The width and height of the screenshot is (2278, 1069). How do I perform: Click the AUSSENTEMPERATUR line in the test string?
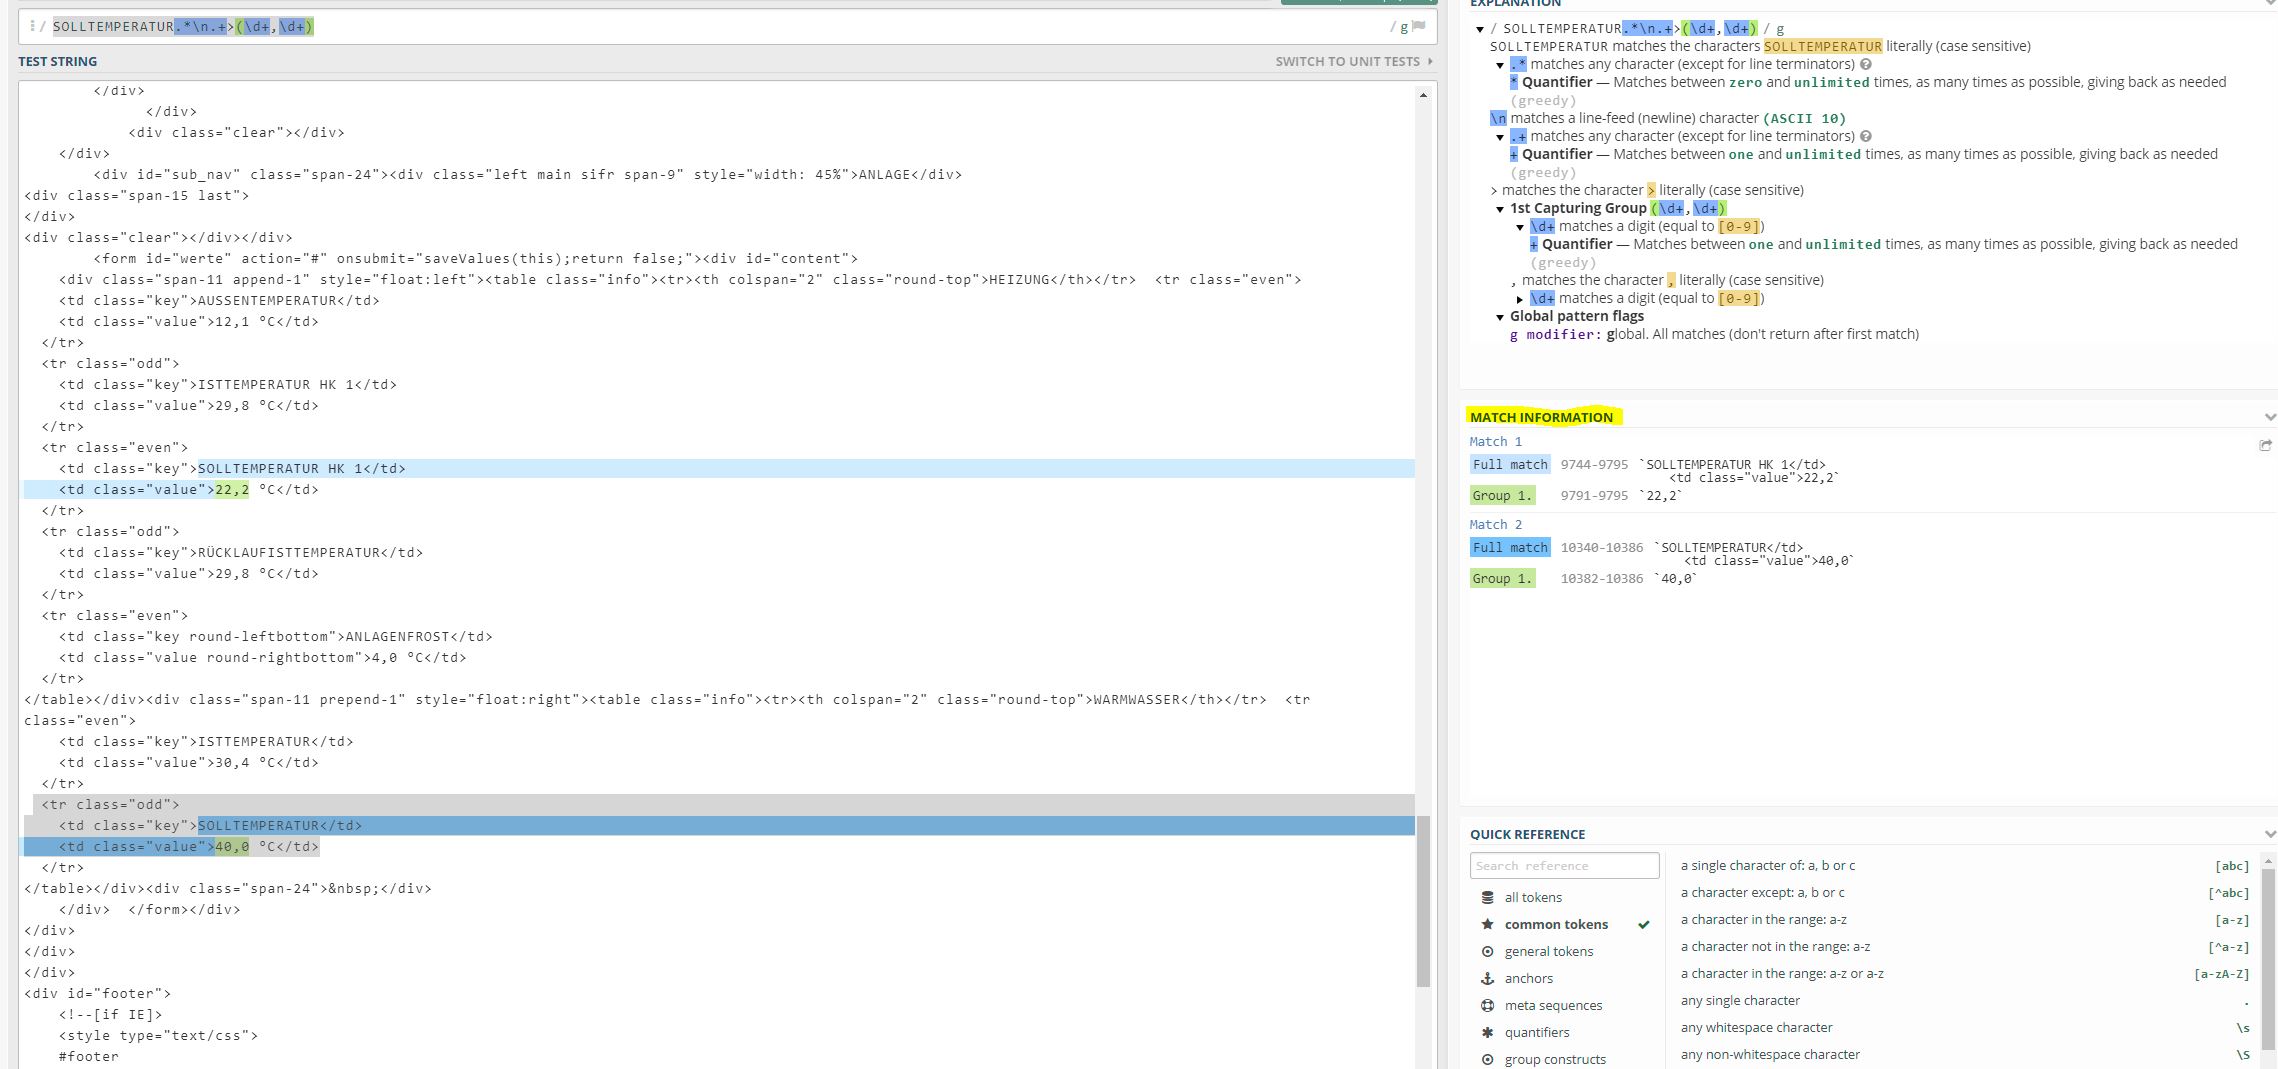click(219, 300)
